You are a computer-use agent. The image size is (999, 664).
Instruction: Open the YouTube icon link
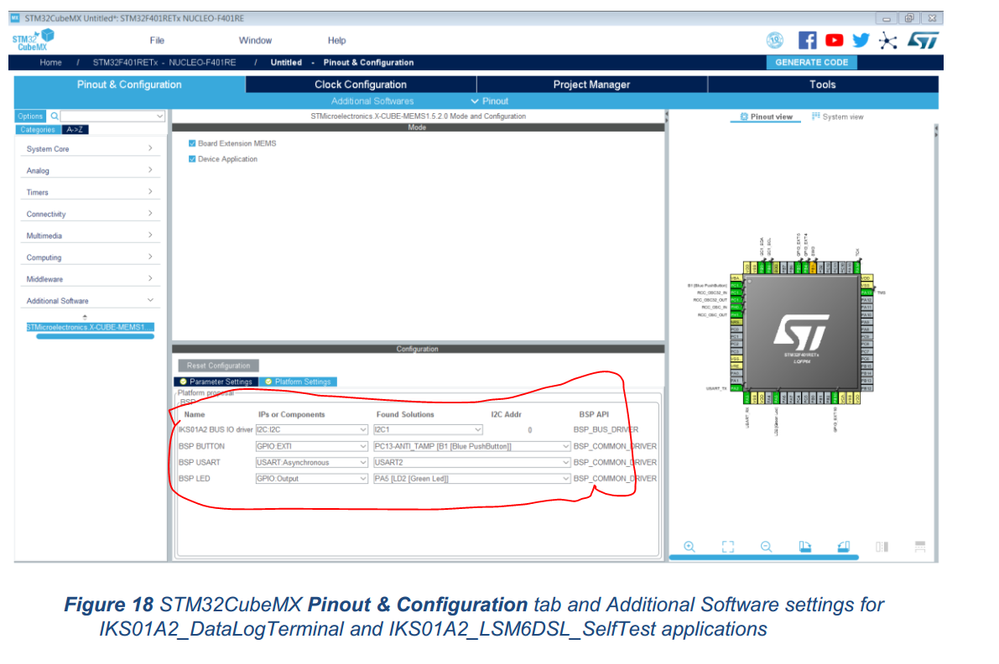pos(834,41)
